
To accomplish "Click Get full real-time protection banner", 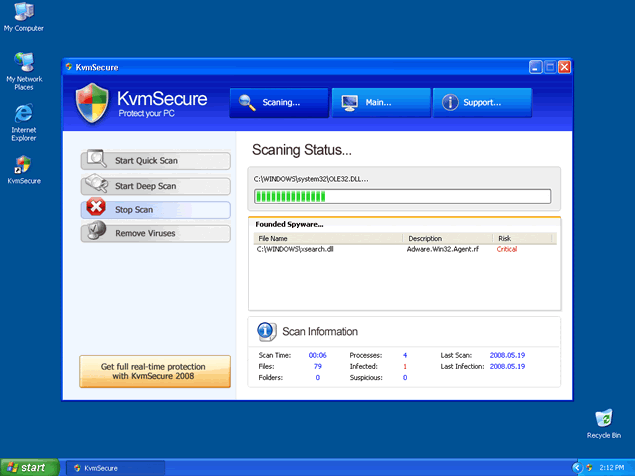I will (155, 371).
